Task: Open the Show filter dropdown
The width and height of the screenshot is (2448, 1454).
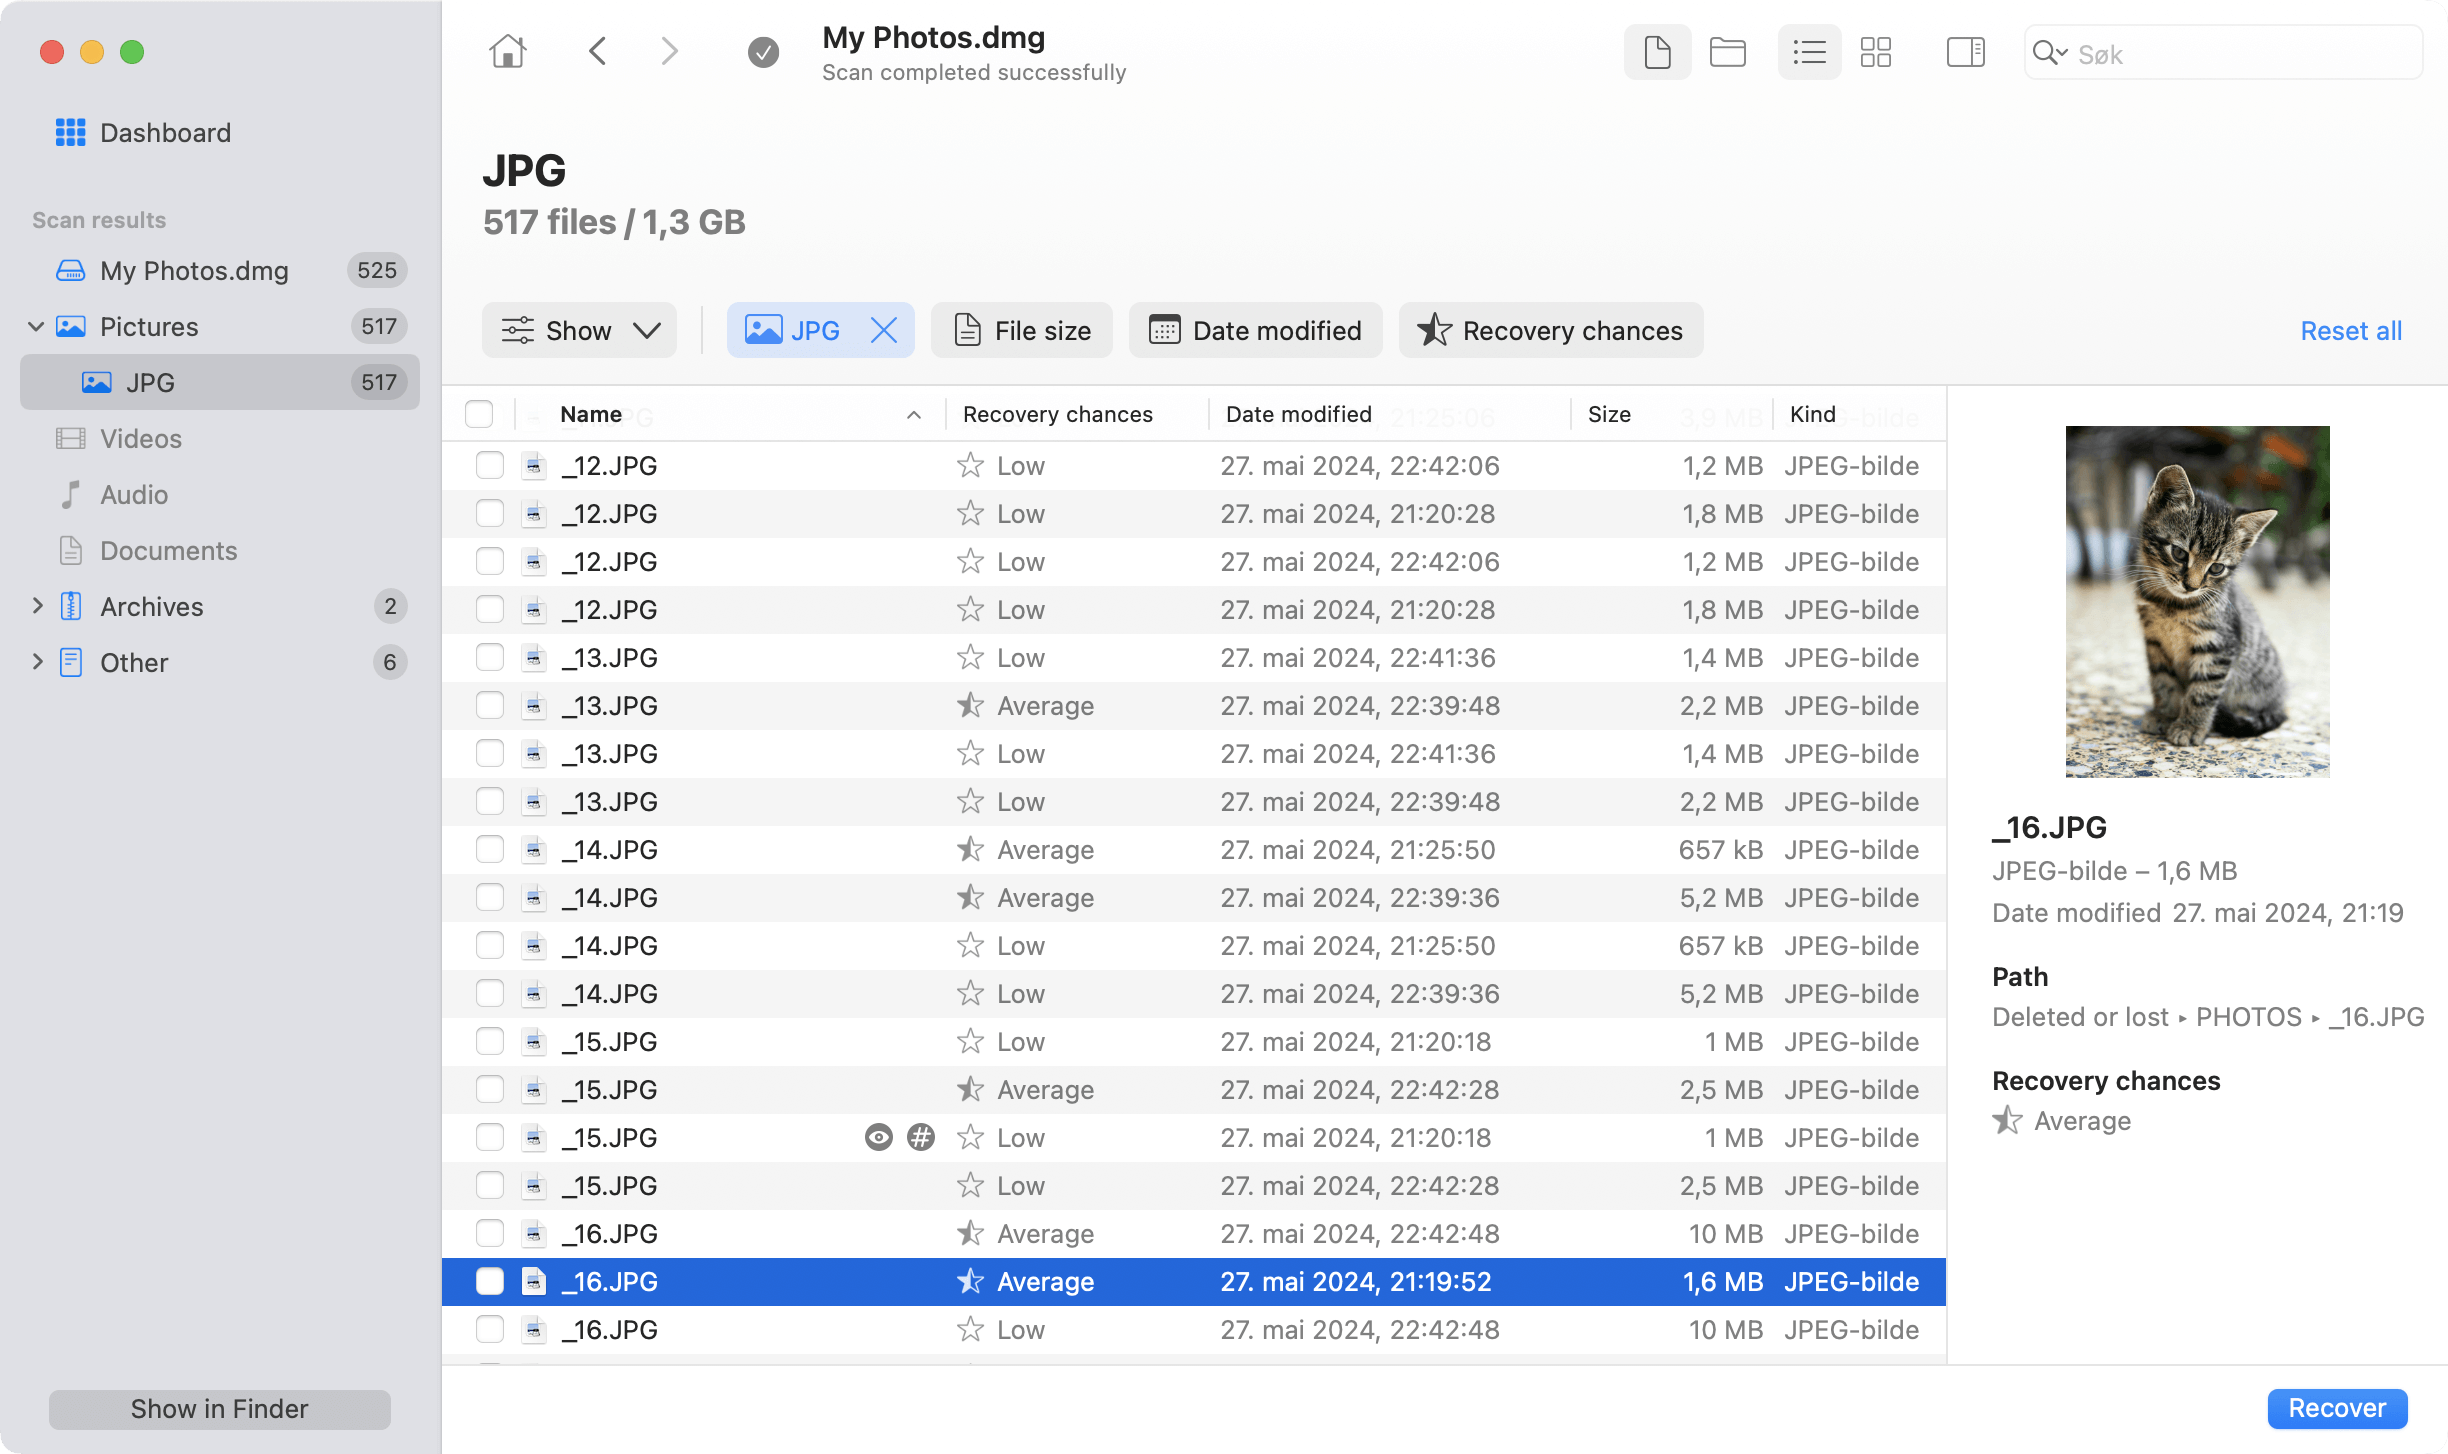Action: 580,329
